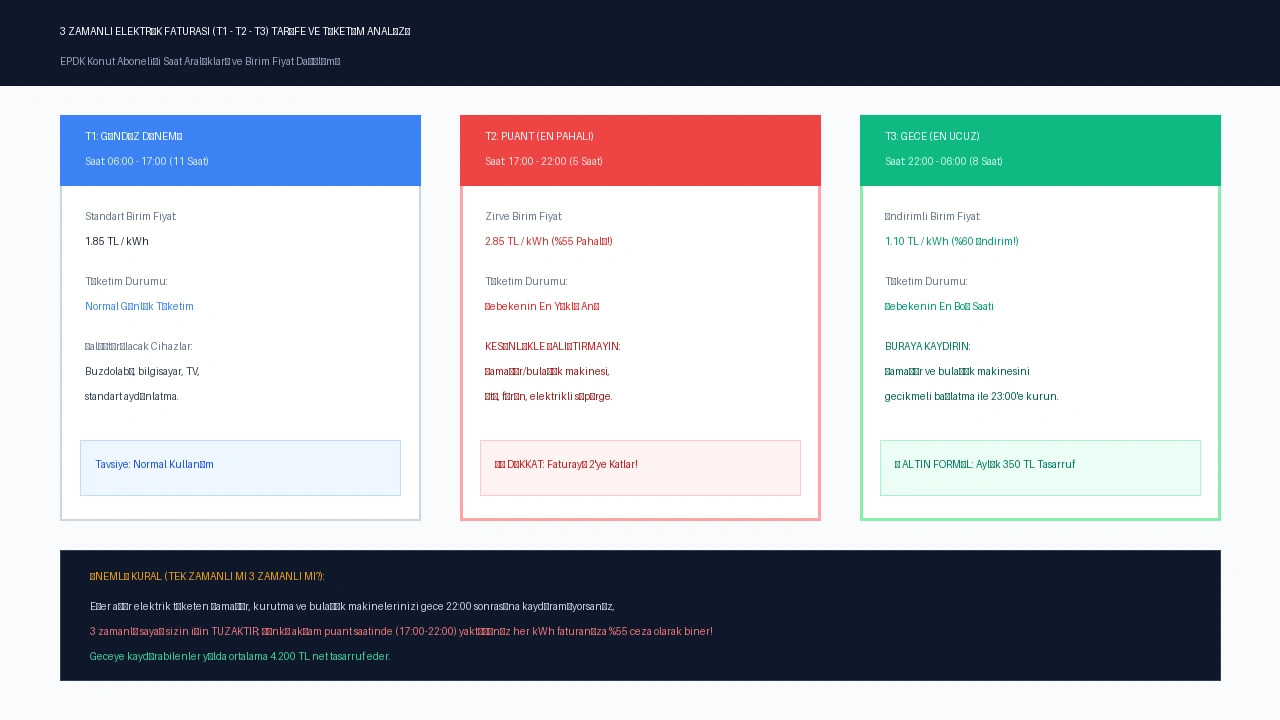Select the green line mentioning "4.200 TL net tasarruf"
Image resolution: width=1280 pixels, height=720 pixels.
click(x=240, y=656)
